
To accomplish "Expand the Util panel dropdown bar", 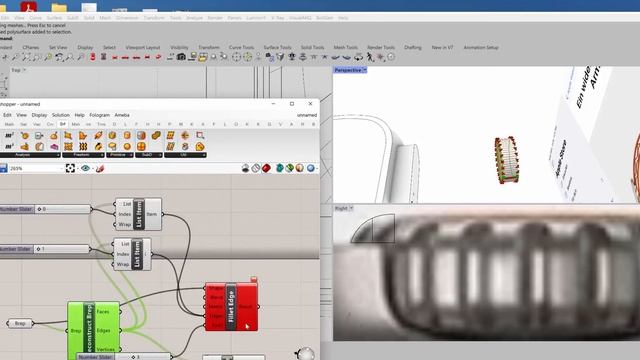I will [x=185, y=155].
